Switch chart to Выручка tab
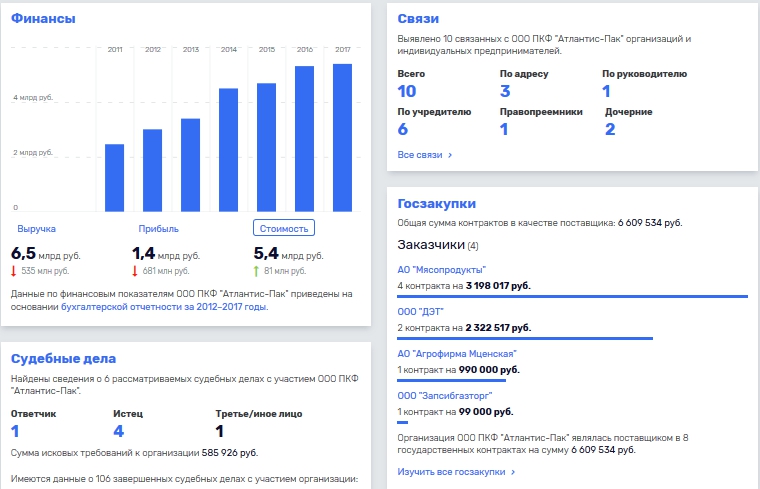 [36, 229]
